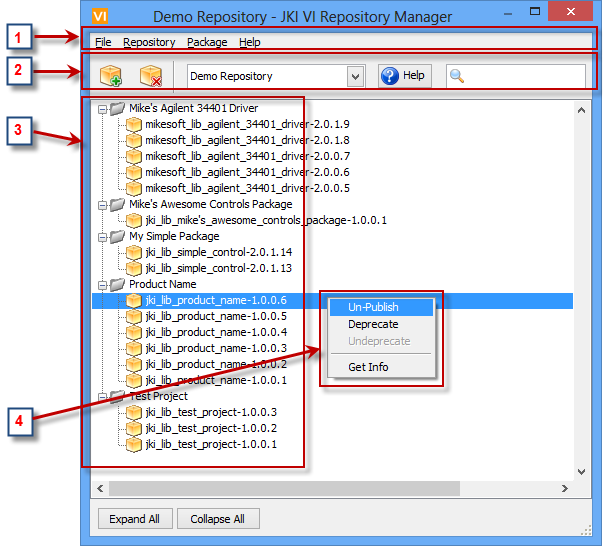This screenshot has height=546, width=603.
Task: Click the package icon beside jki_lib_test_project-1.0.0.3
Action: pyautogui.click(x=134, y=412)
